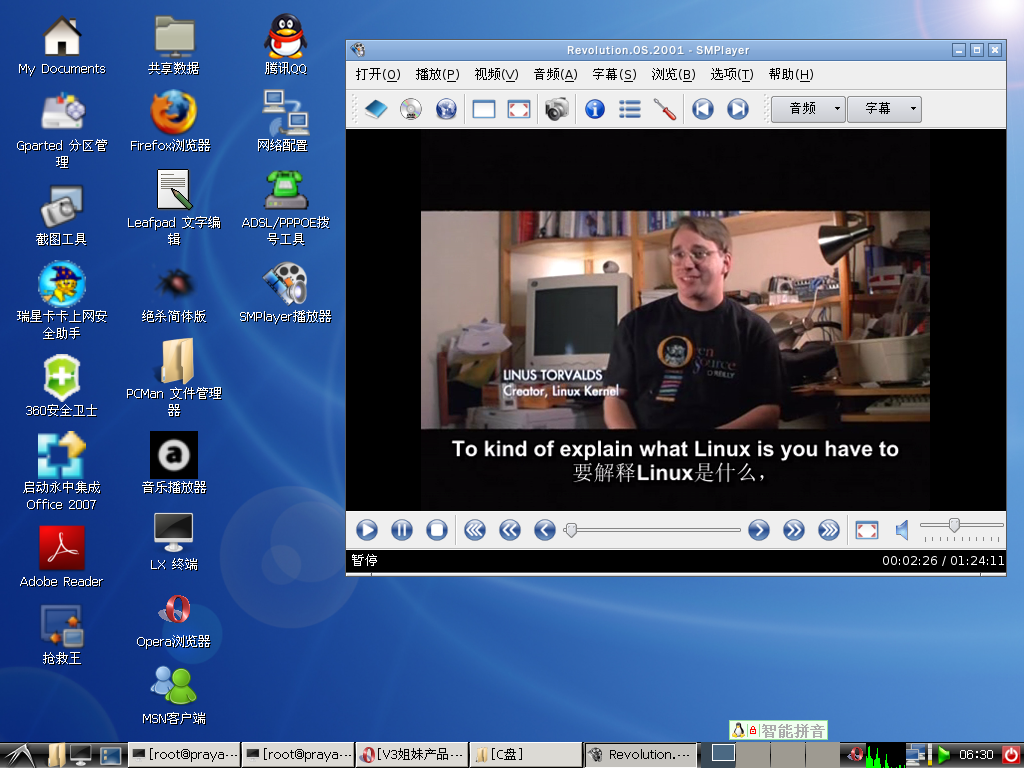Viewport: 1024px width, 768px height.
Task: Click the paused video frame
Action: point(675,320)
